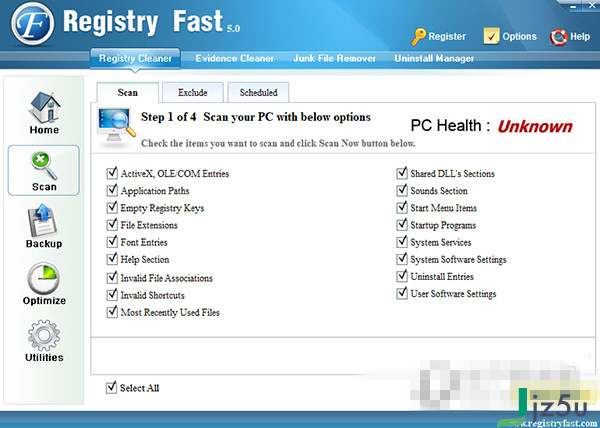Click the monitor scan icon beside Step 1

click(116, 127)
